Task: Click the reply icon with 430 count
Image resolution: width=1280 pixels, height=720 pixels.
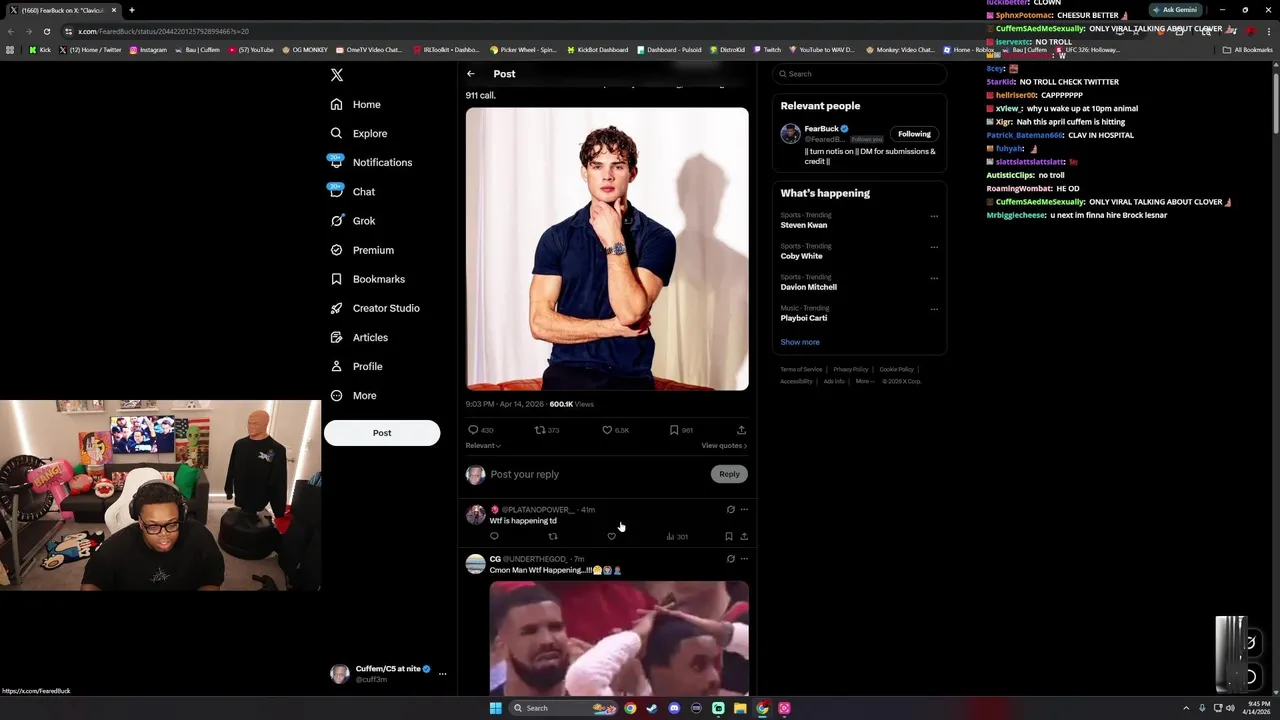Action: click(481, 430)
